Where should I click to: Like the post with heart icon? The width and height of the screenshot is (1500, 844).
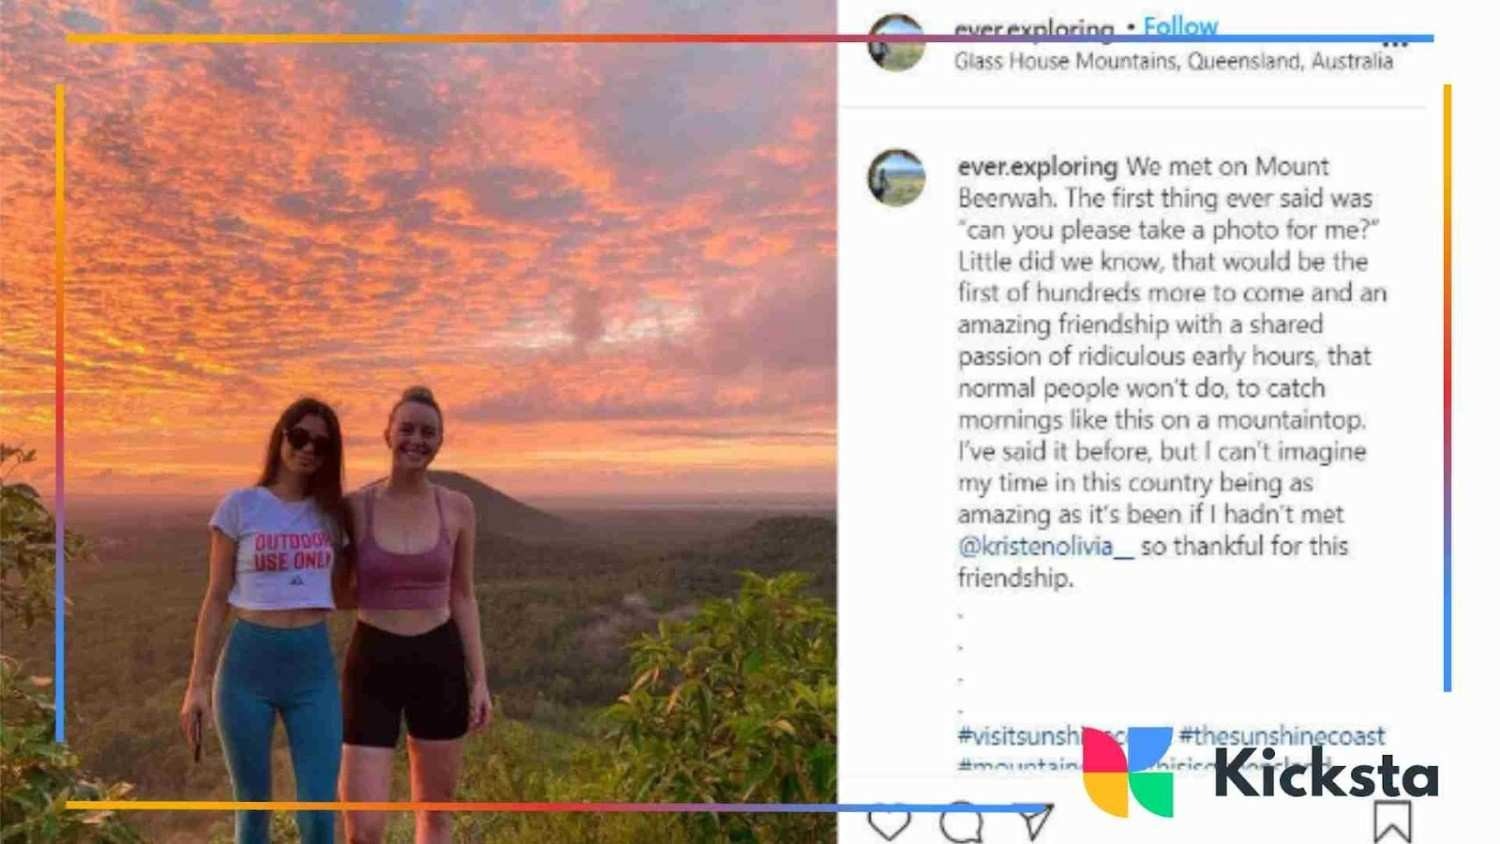(889, 823)
